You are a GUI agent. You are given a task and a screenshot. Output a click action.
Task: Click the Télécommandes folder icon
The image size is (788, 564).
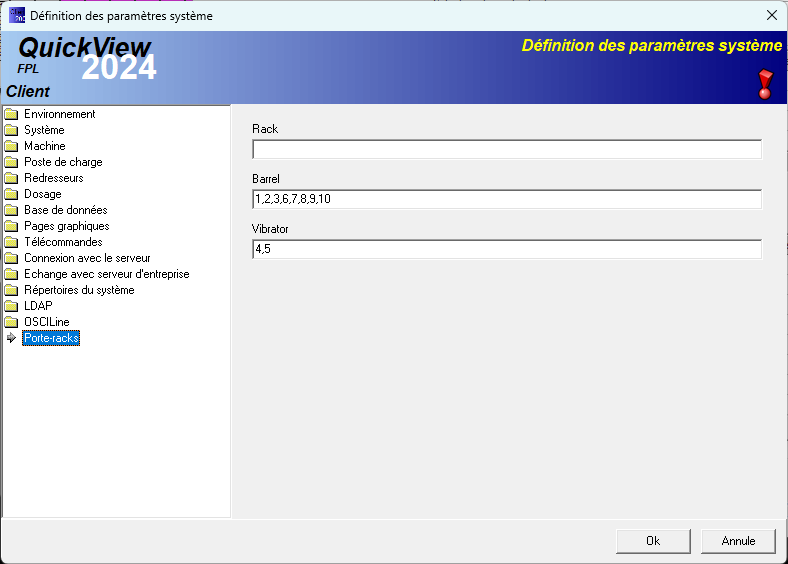tap(11, 242)
